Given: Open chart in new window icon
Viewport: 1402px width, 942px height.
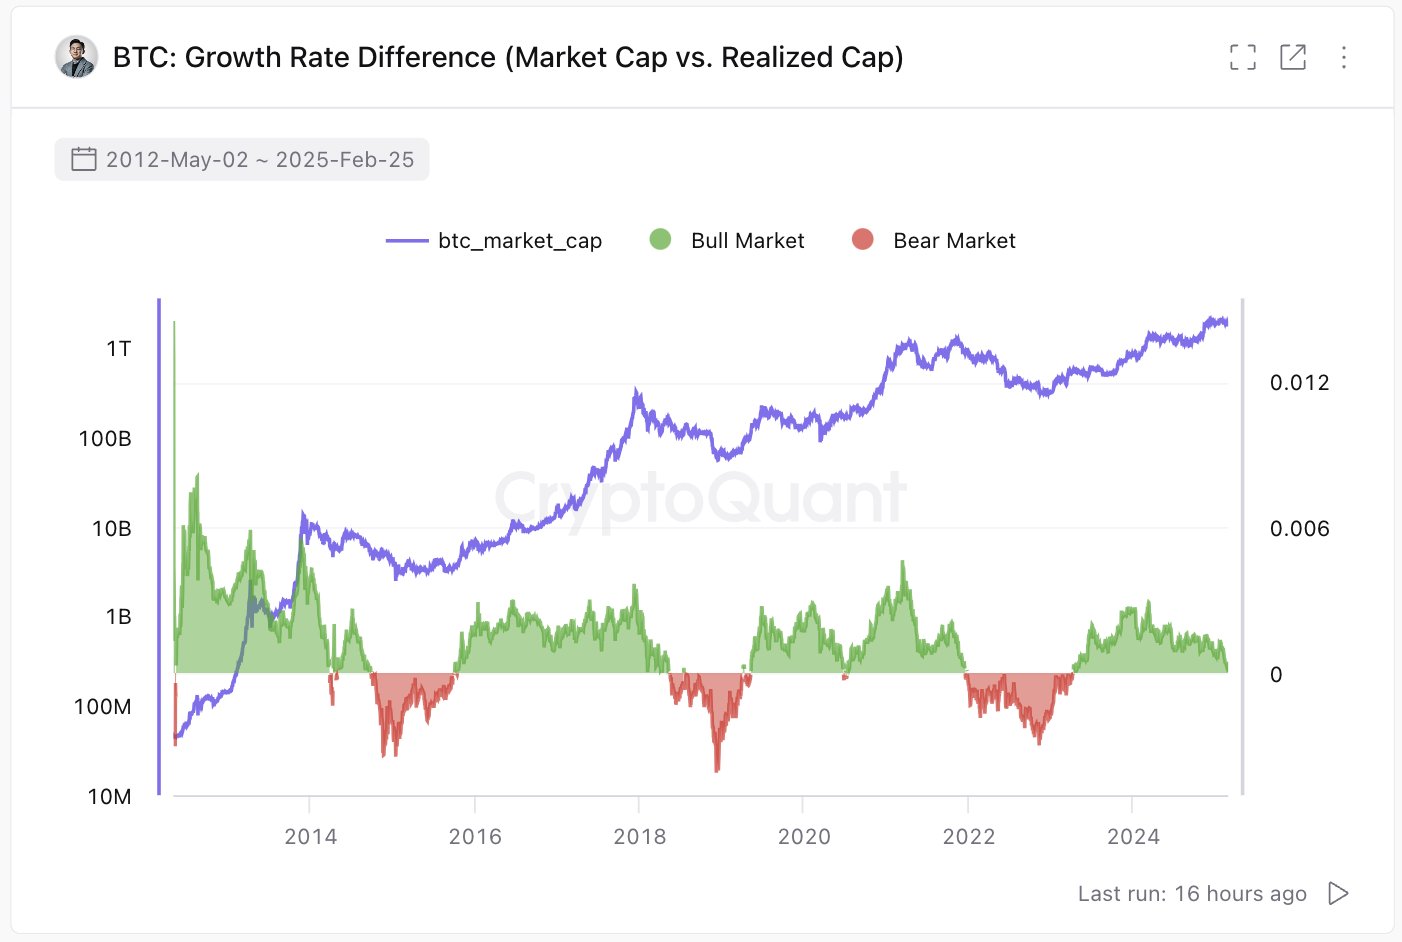Looking at the screenshot, I should (x=1293, y=58).
